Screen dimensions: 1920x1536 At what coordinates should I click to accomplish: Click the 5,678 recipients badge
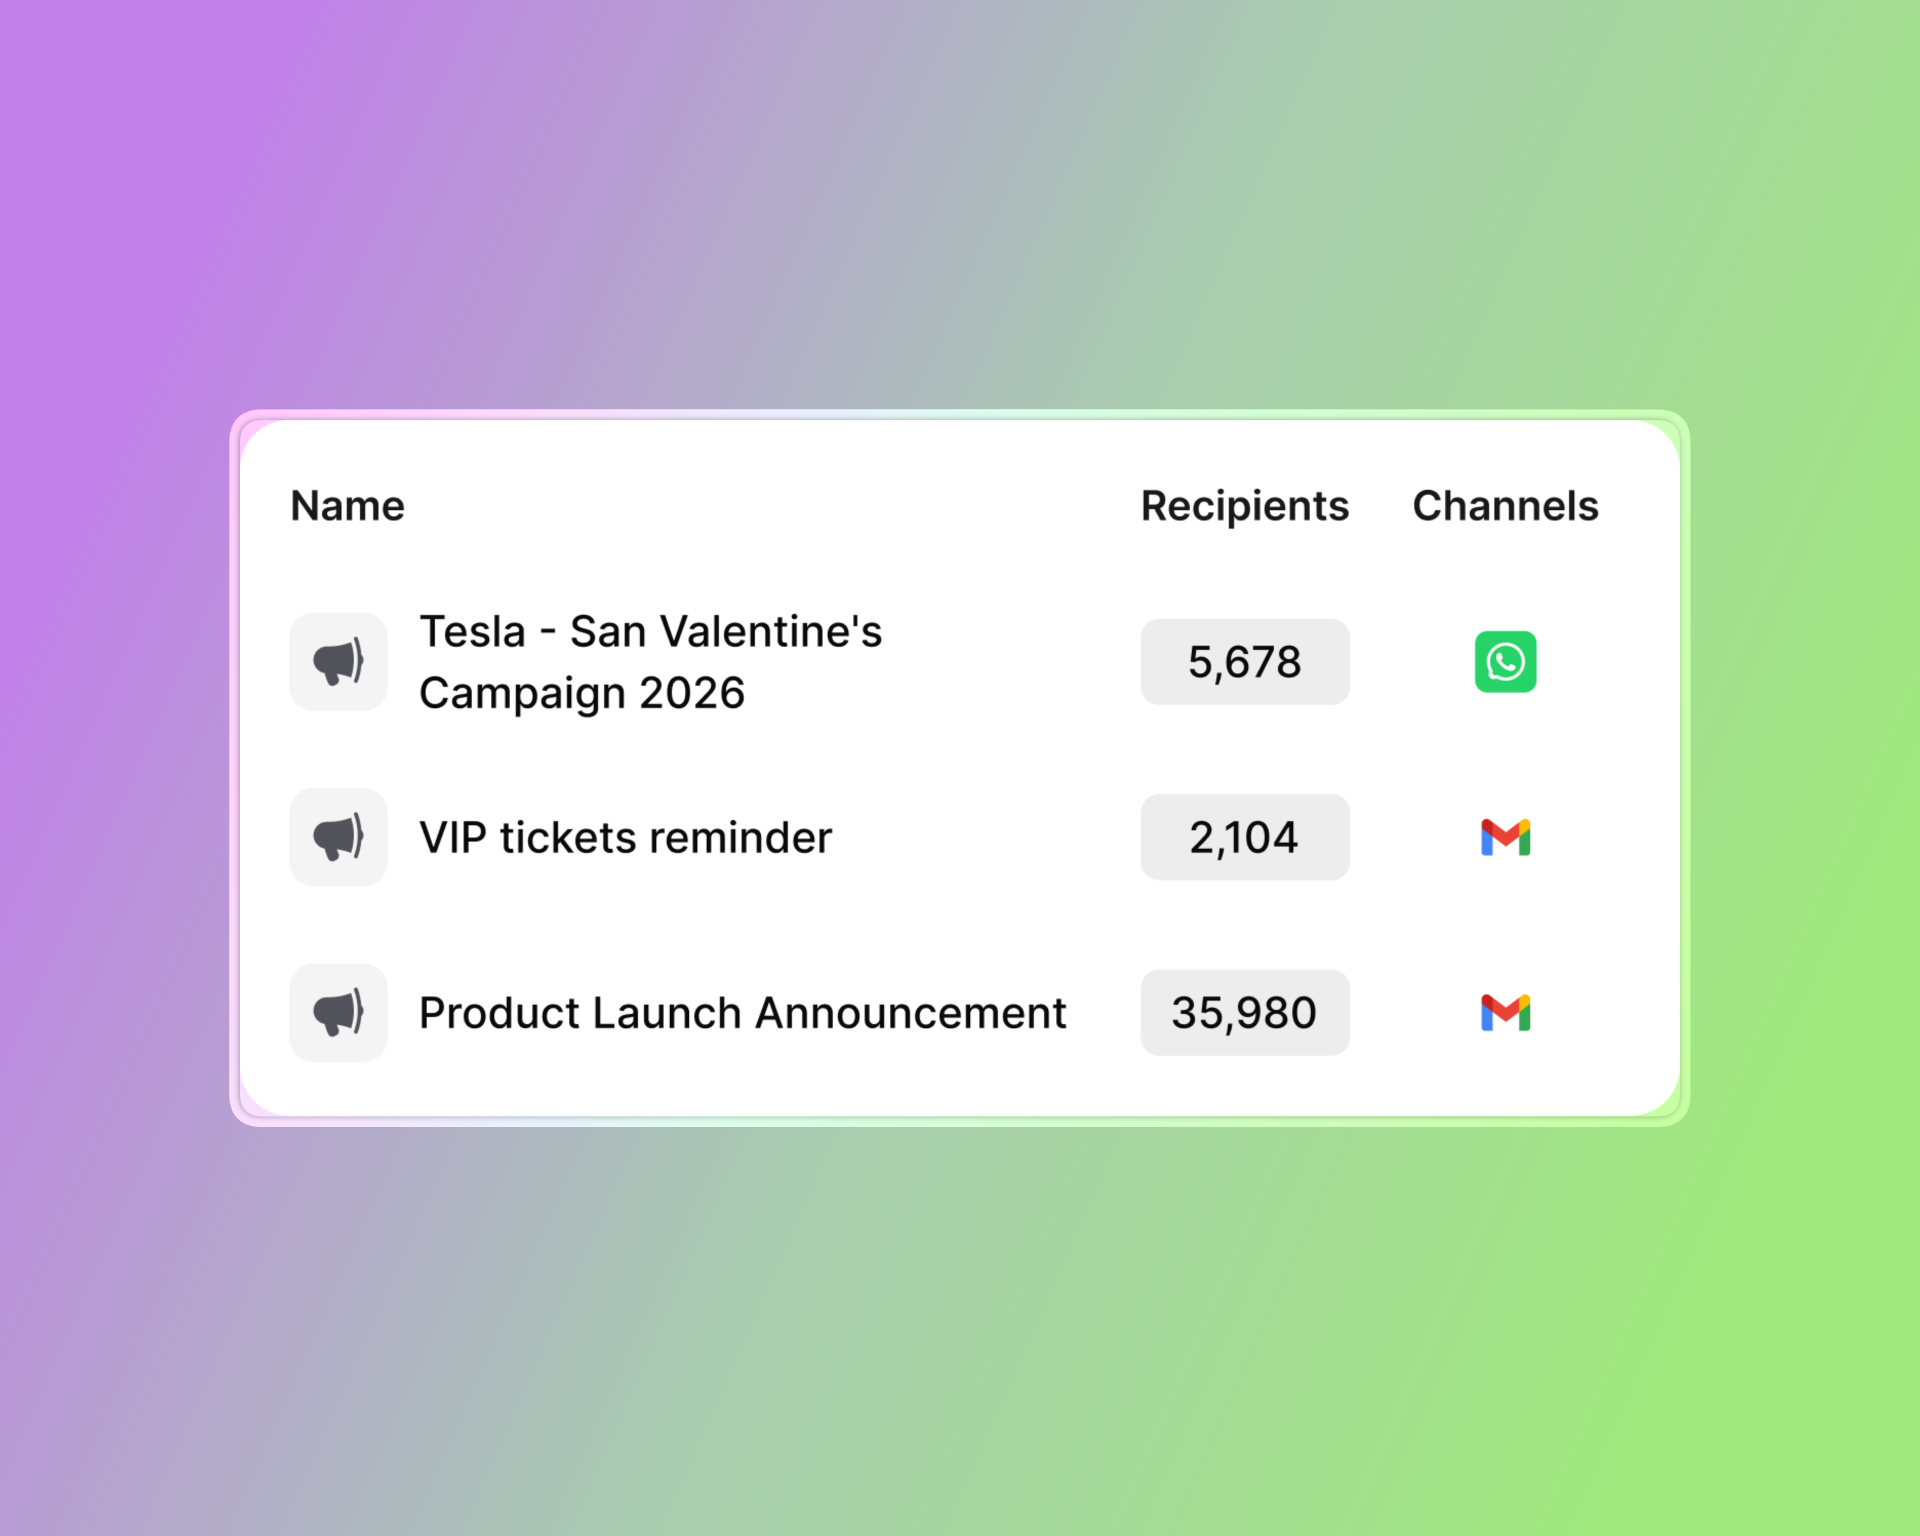coord(1245,661)
